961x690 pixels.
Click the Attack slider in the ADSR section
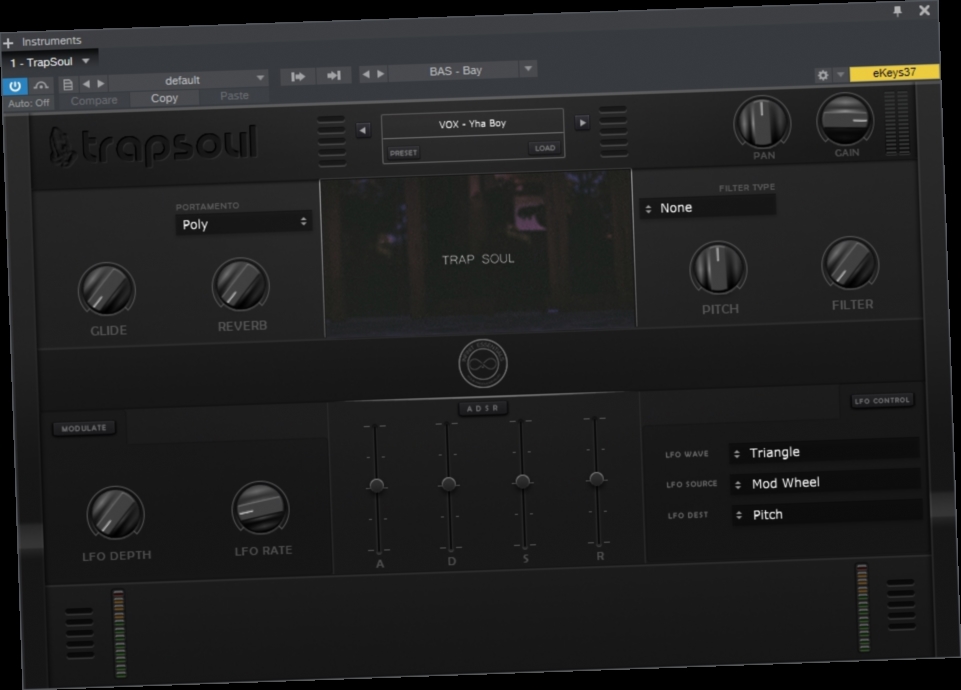point(376,486)
